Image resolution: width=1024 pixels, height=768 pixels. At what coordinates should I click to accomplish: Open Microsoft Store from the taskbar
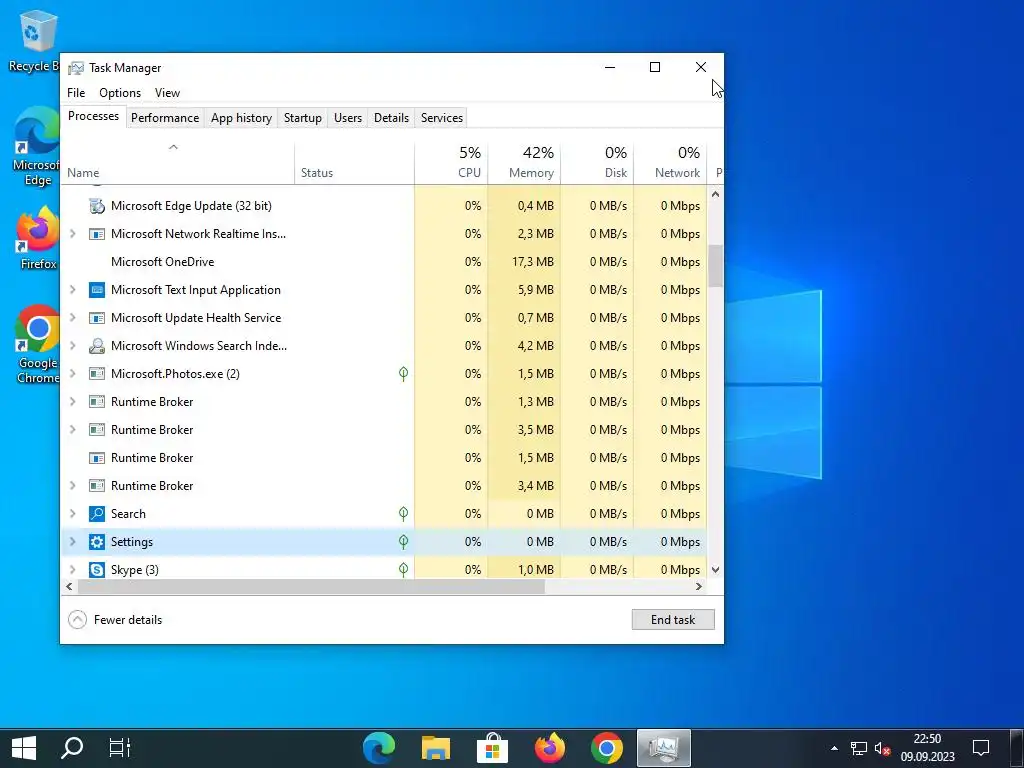coord(492,748)
